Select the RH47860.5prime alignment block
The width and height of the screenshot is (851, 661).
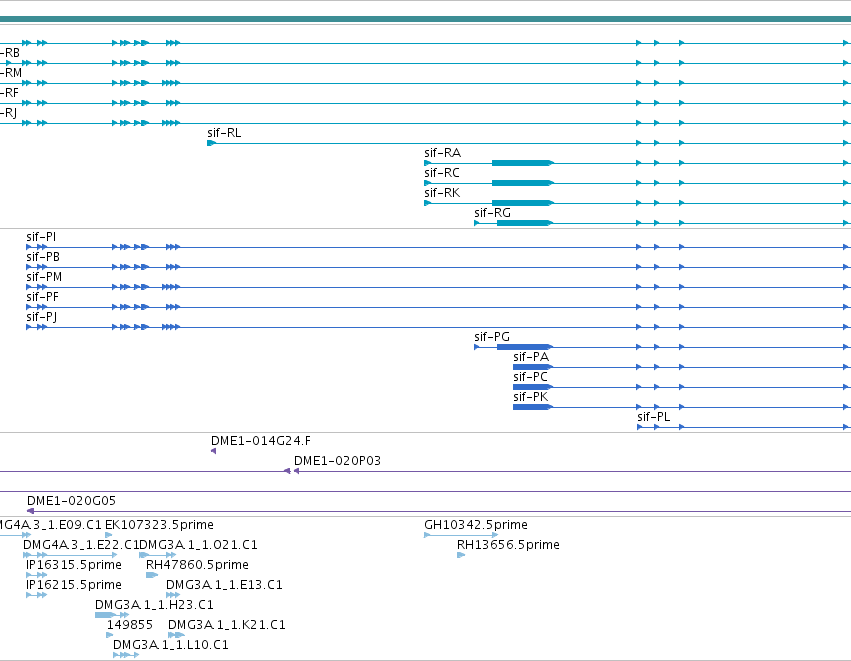(x=151, y=575)
